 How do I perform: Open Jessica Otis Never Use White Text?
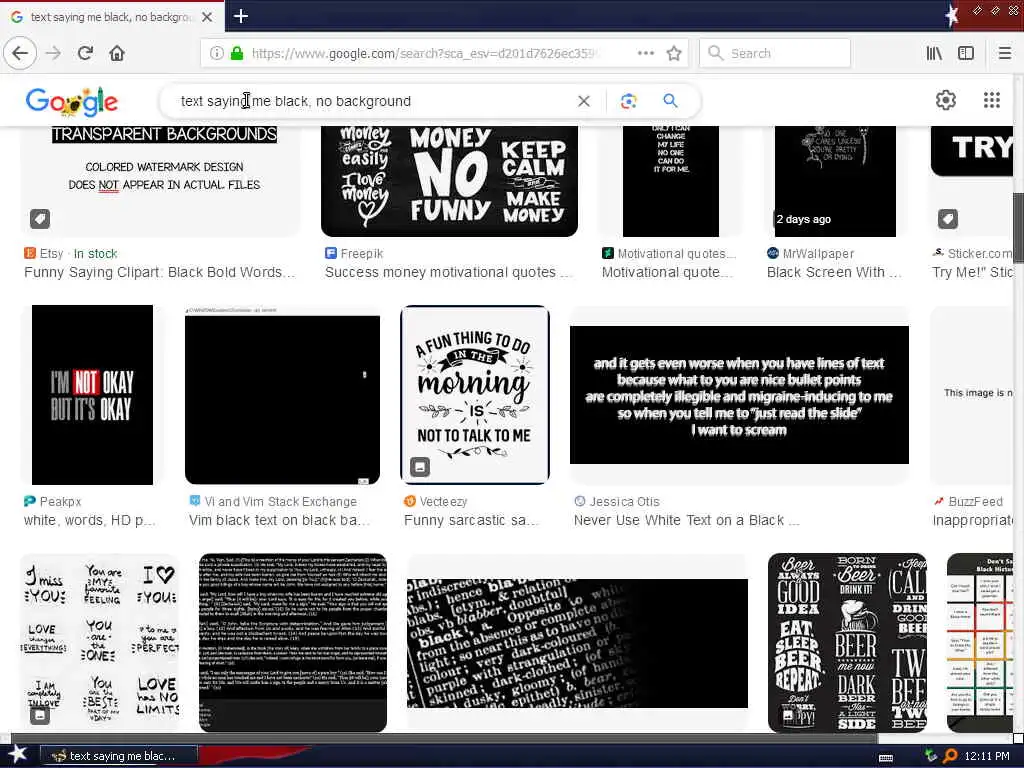point(686,520)
